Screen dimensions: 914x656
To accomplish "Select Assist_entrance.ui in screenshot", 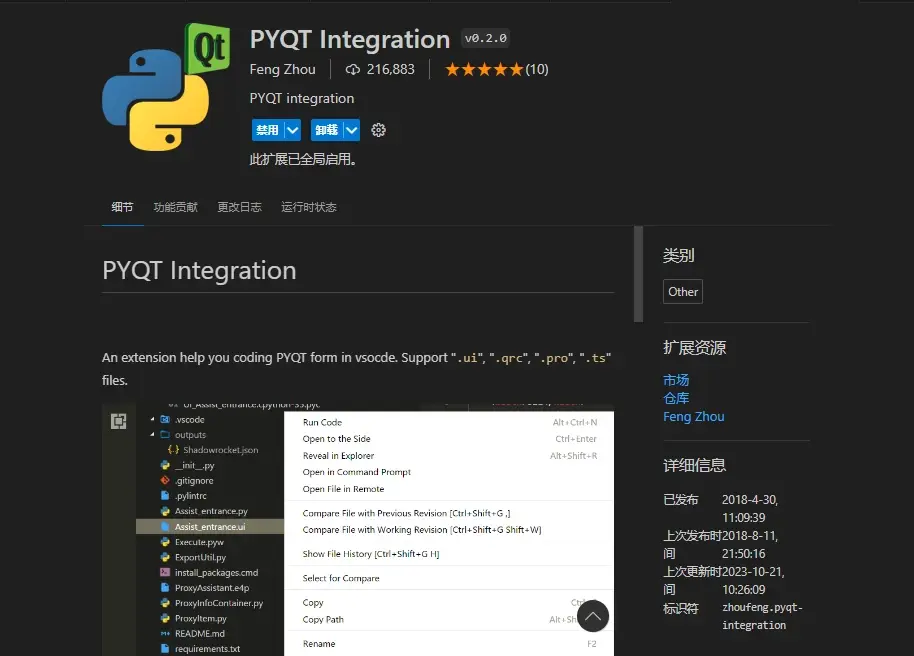I will [x=210, y=527].
